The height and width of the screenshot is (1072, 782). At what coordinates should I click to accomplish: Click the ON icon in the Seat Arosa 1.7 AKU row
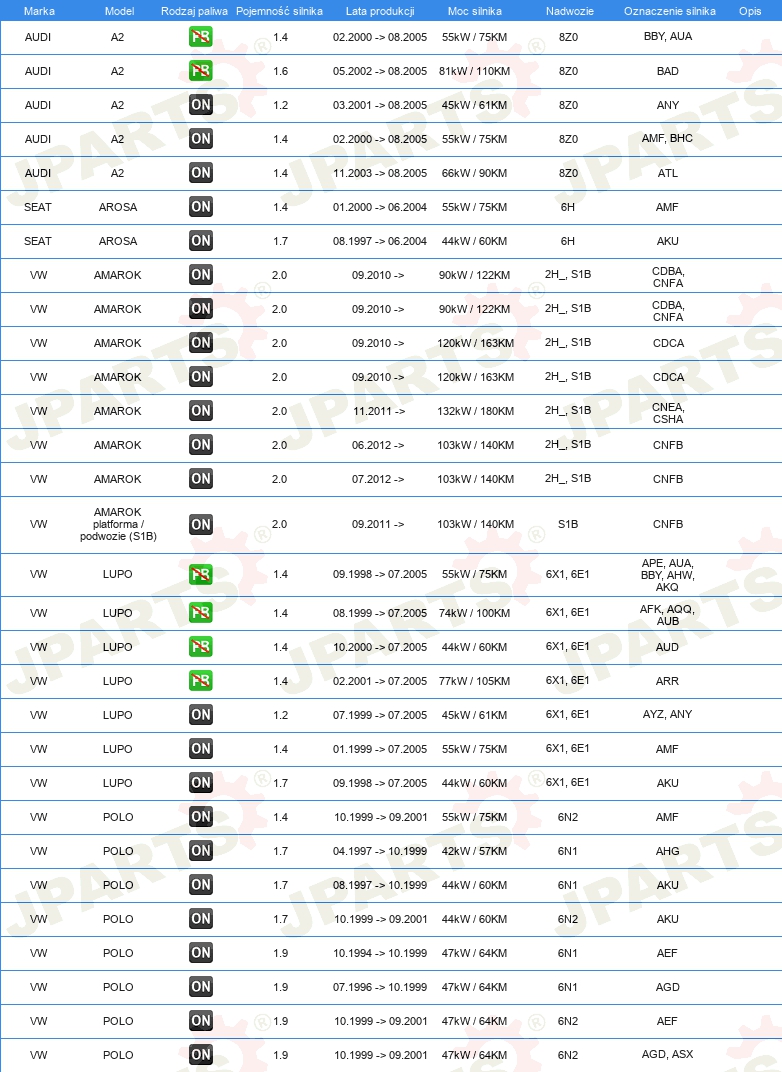[x=200, y=241]
